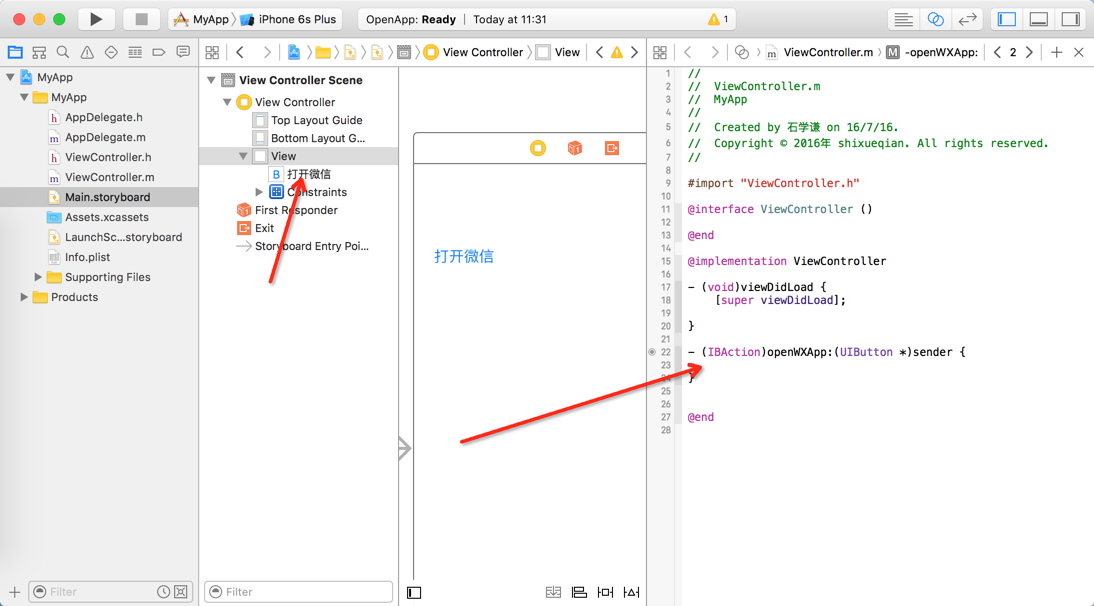Toggle the Utilities panel
This screenshot has height=606, width=1094.
tap(1071, 20)
